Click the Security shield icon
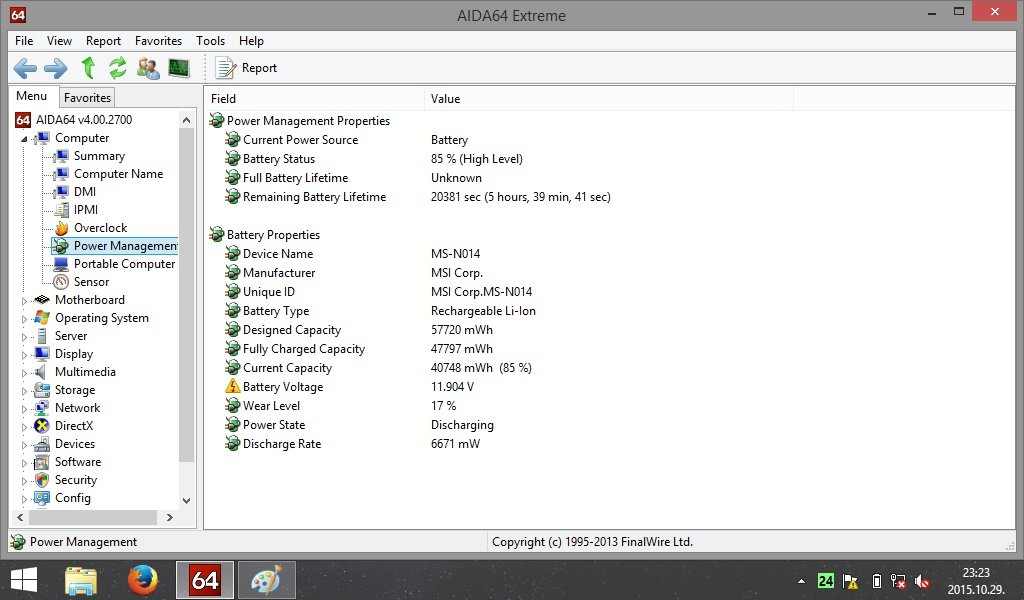The height and width of the screenshot is (600, 1024). (x=42, y=480)
